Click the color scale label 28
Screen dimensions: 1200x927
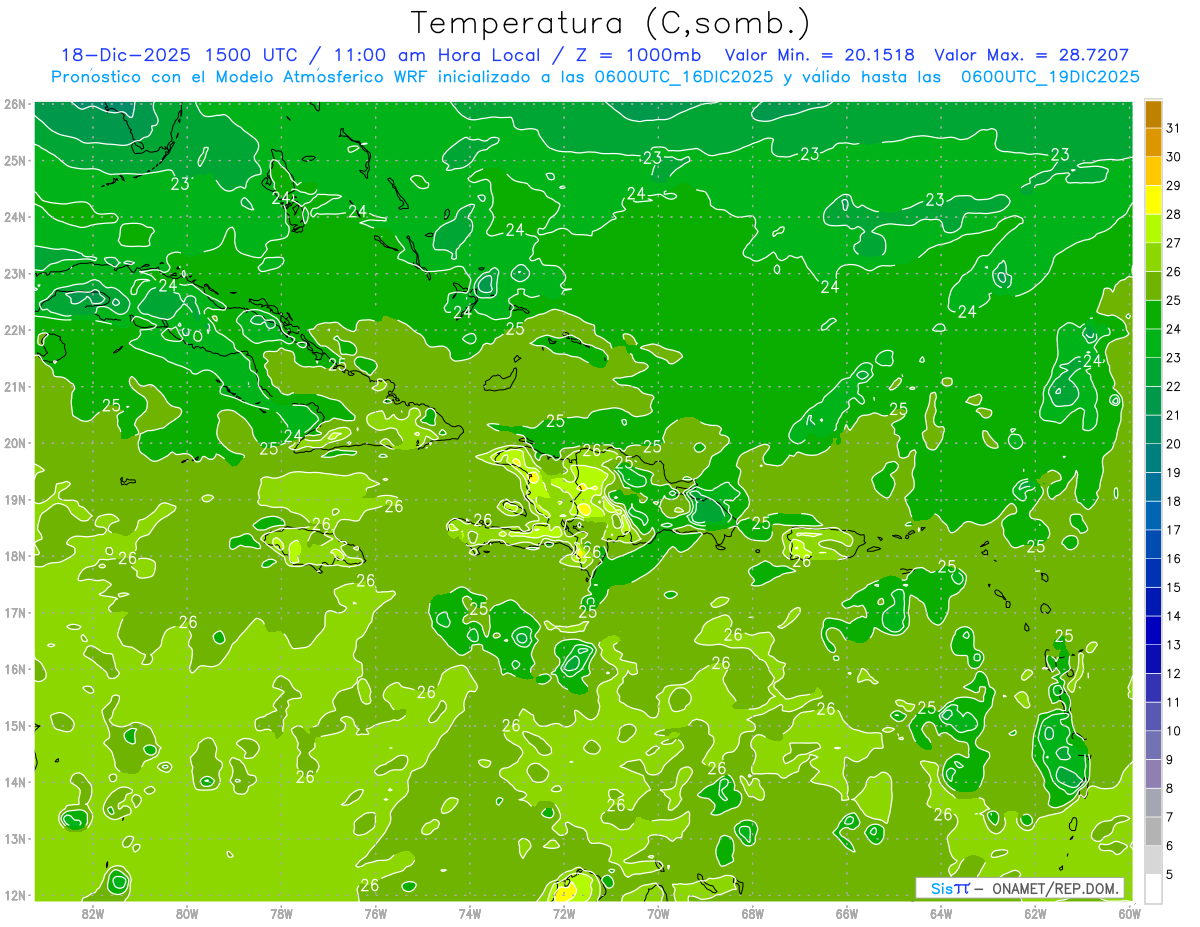pyautogui.click(x=1173, y=214)
